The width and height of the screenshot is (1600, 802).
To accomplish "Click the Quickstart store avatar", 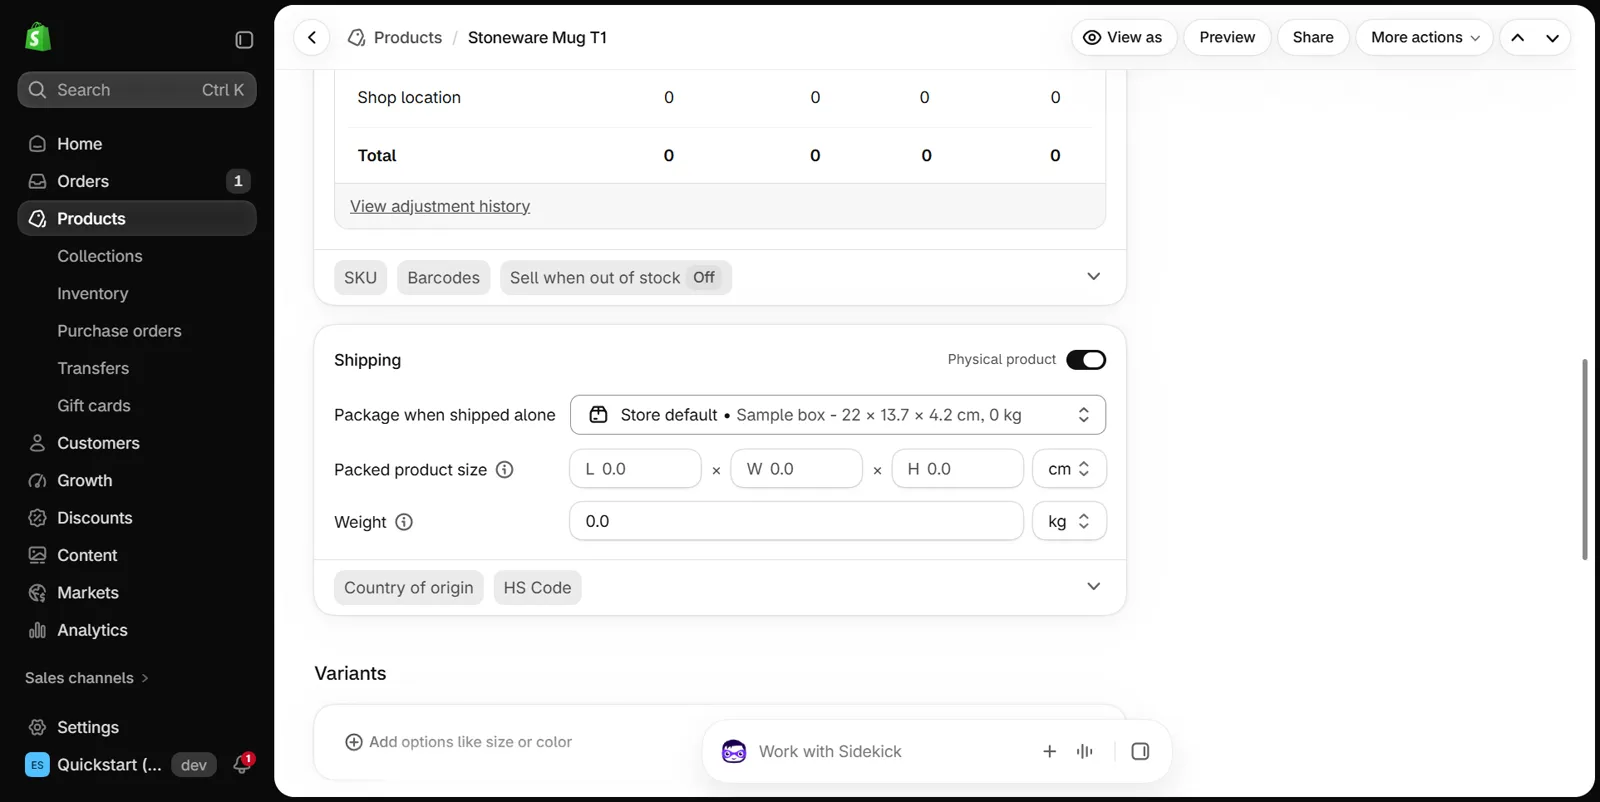I will click(37, 765).
